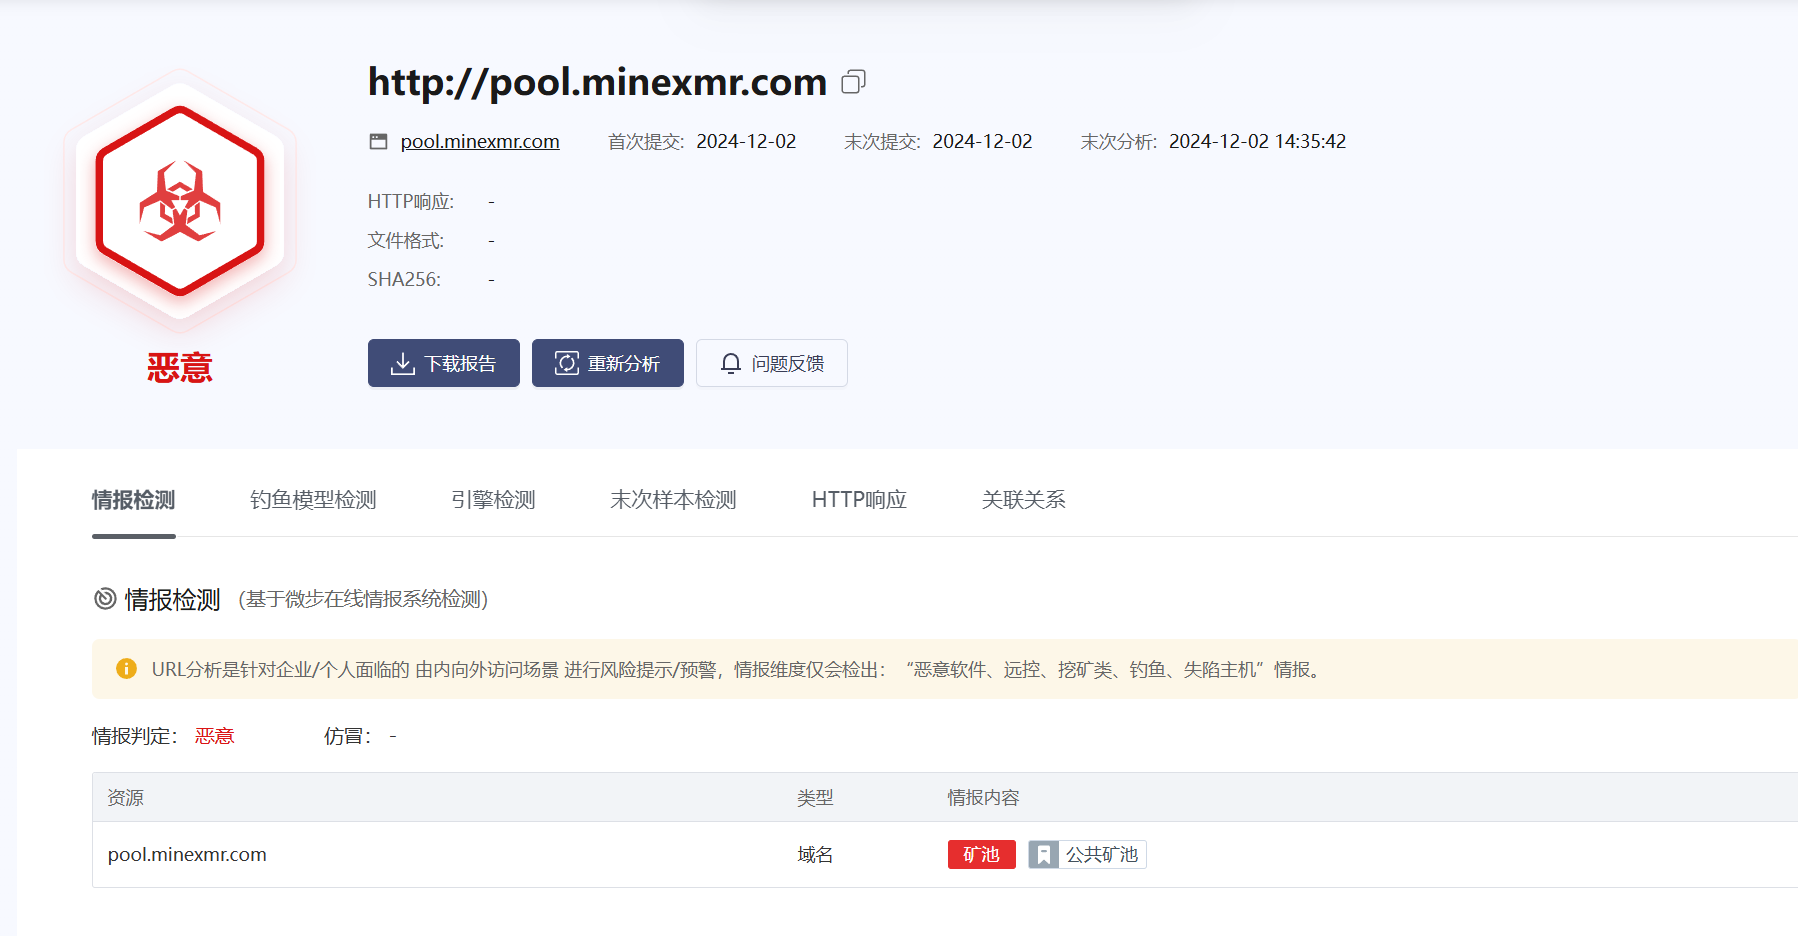Click the radar icon beside 情报检测 heading

105,599
